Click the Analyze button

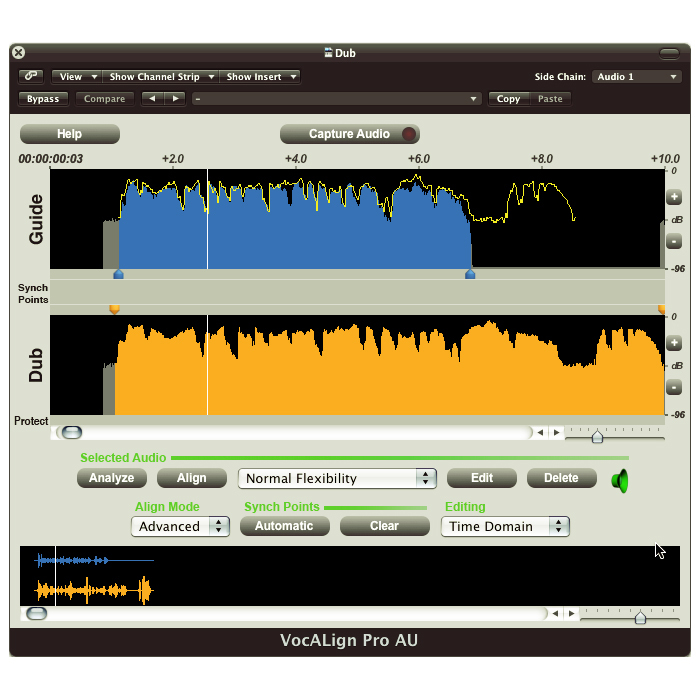112,478
